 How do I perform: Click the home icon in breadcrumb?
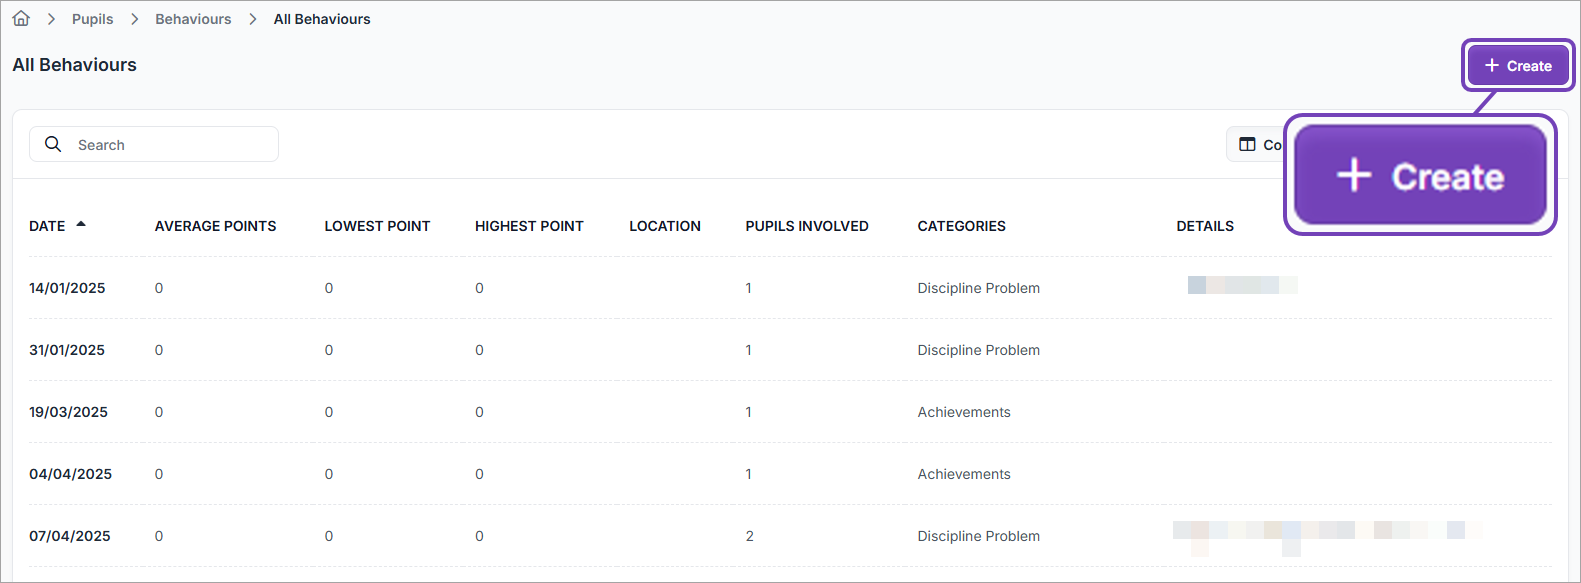pos(21,19)
